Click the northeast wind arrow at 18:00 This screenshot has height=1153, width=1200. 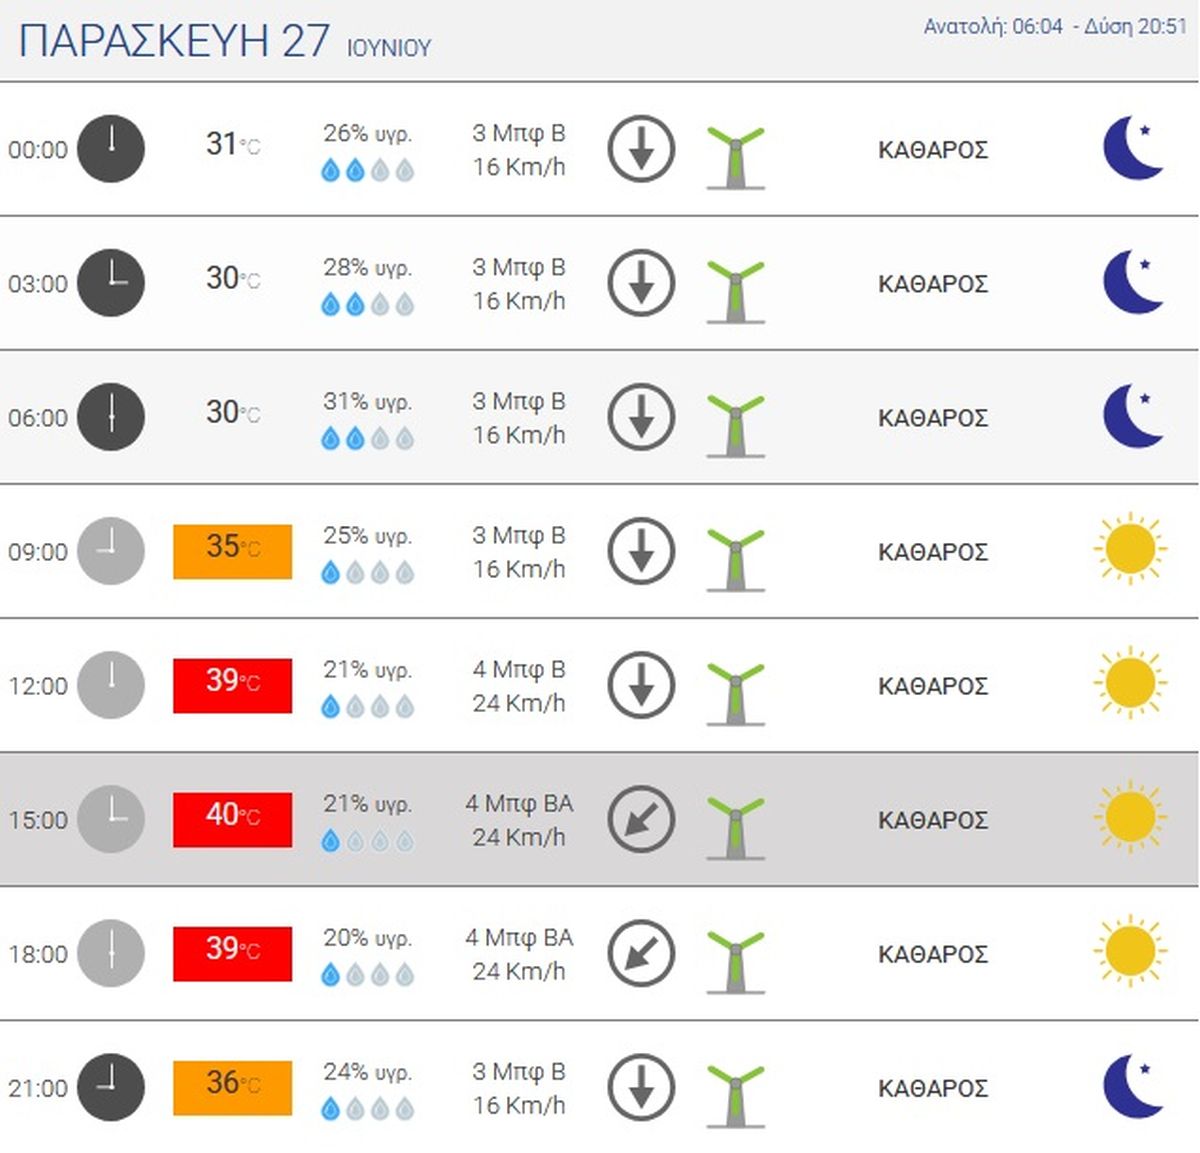(x=641, y=953)
